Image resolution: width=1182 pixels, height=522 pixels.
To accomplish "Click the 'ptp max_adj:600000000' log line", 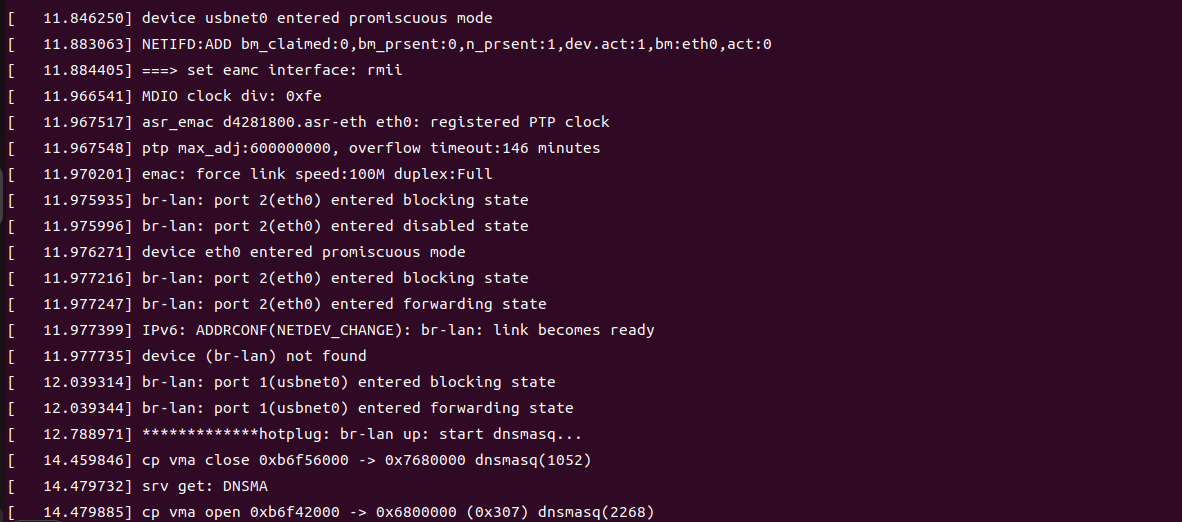I will [x=371, y=148].
